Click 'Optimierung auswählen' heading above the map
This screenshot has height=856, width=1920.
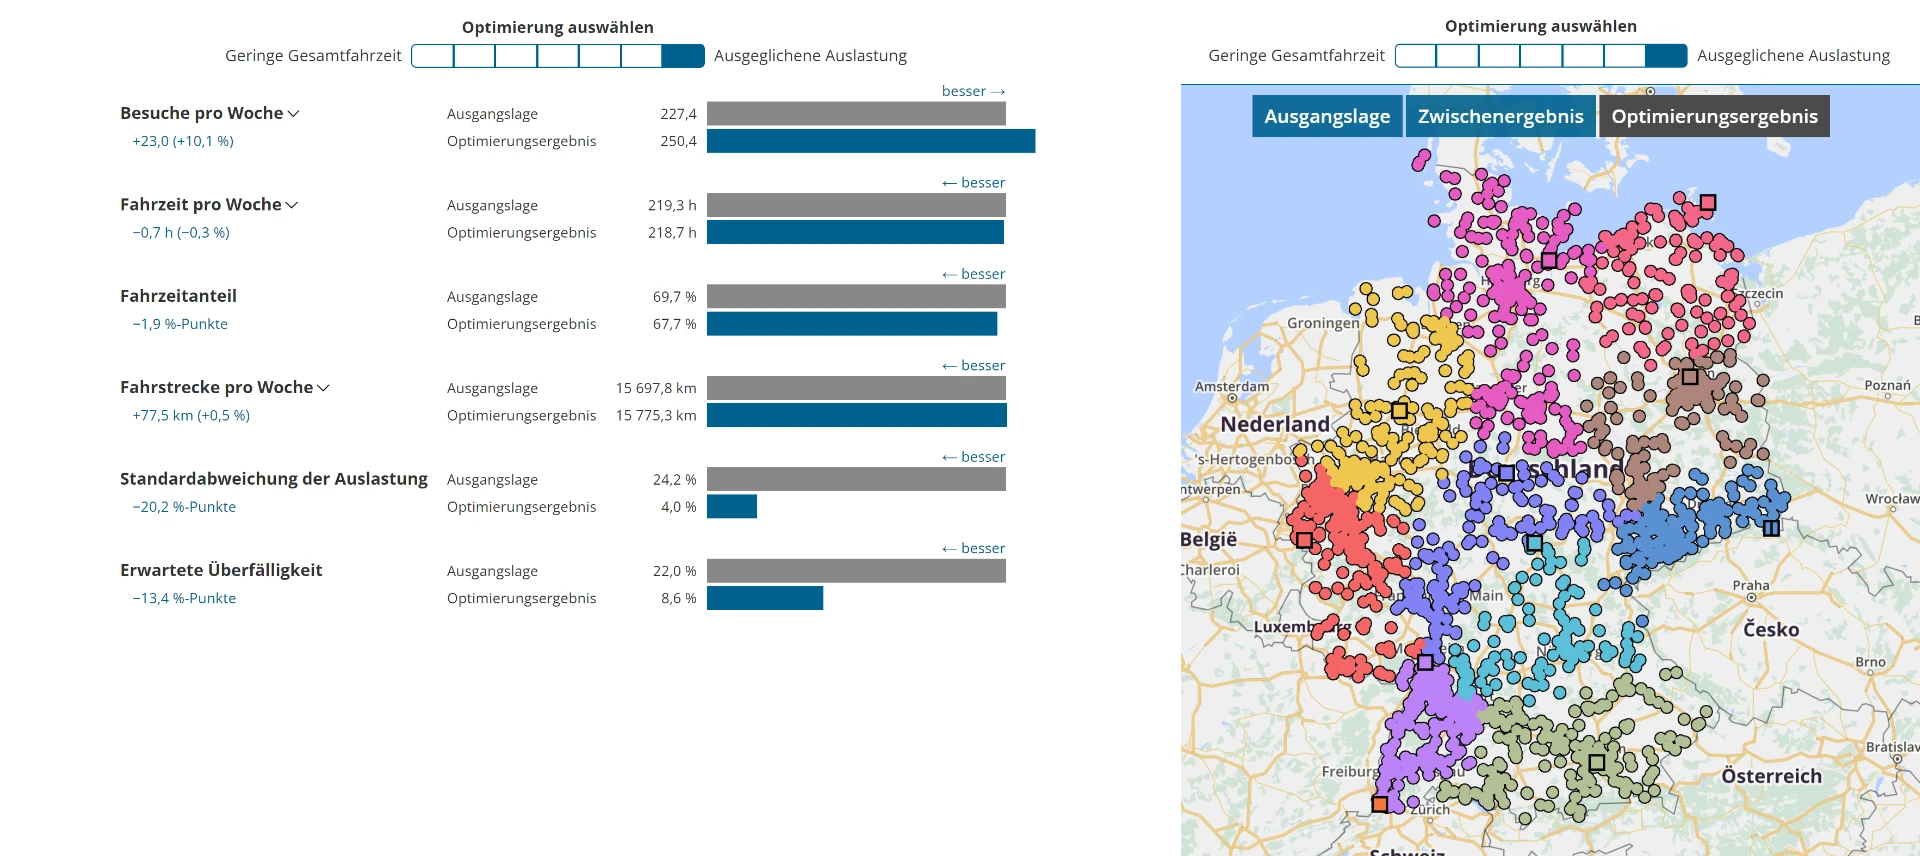(x=1541, y=26)
